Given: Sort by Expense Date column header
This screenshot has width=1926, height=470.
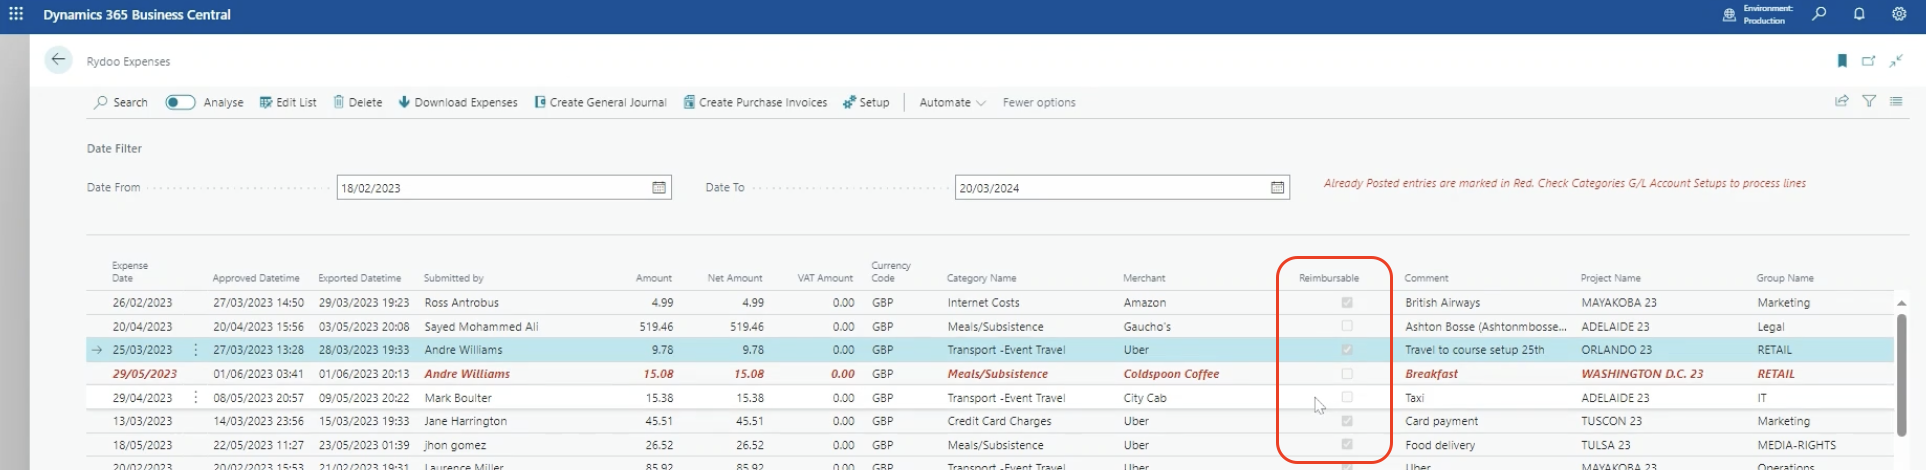Looking at the screenshot, I should (130, 272).
